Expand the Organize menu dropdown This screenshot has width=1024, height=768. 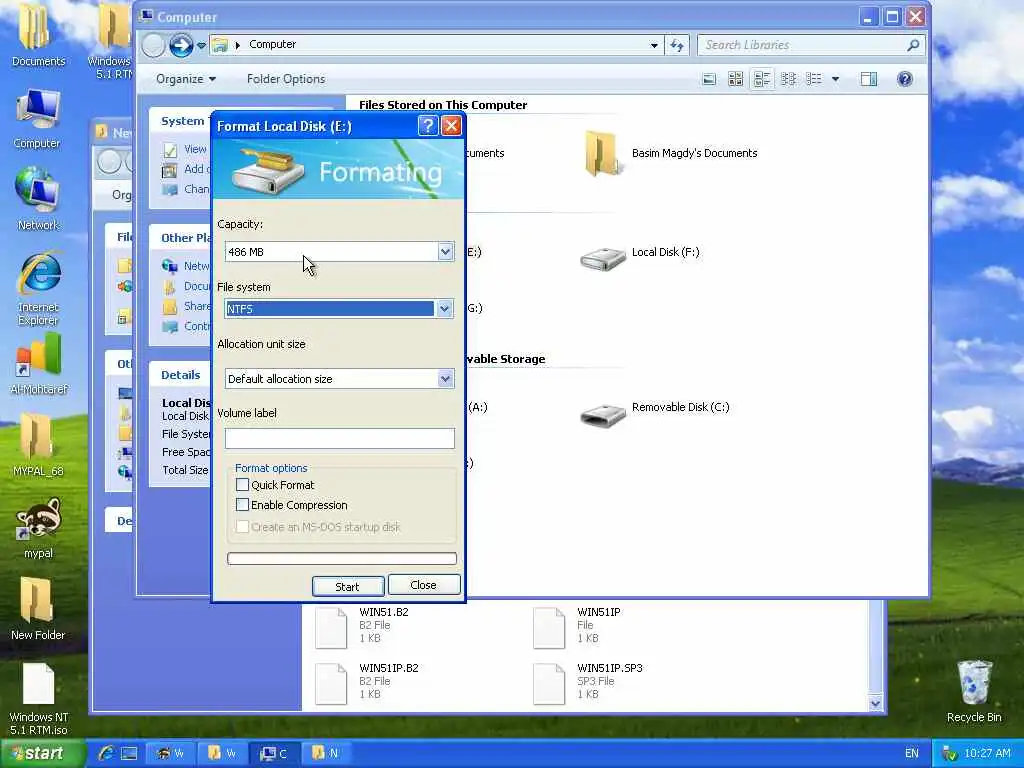click(x=185, y=79)
